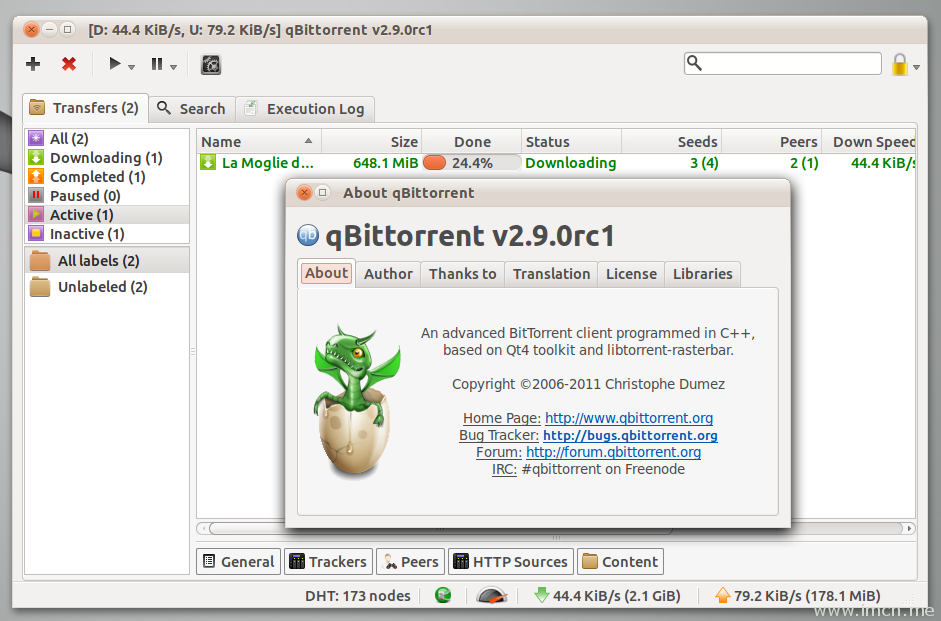Close the About qBittorrent dialog
Image resolution: width=941 pixels, height=621 pixels.
point(304,193)
